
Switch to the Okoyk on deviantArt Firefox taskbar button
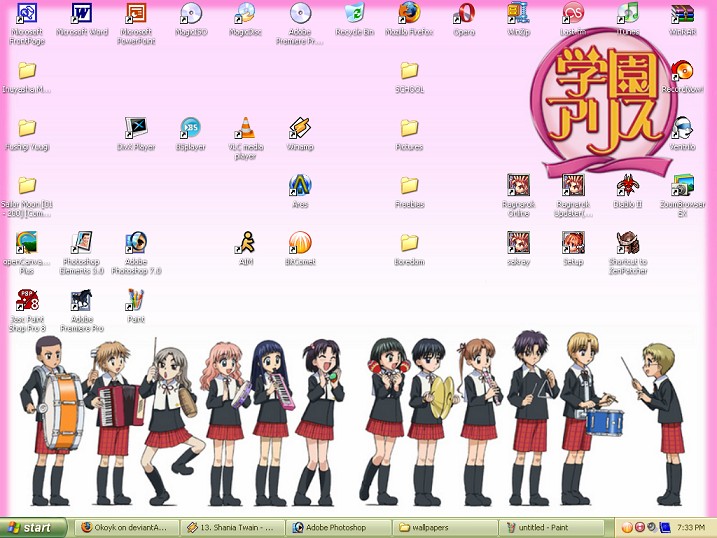pyautogui.click(x=126, y=528)
